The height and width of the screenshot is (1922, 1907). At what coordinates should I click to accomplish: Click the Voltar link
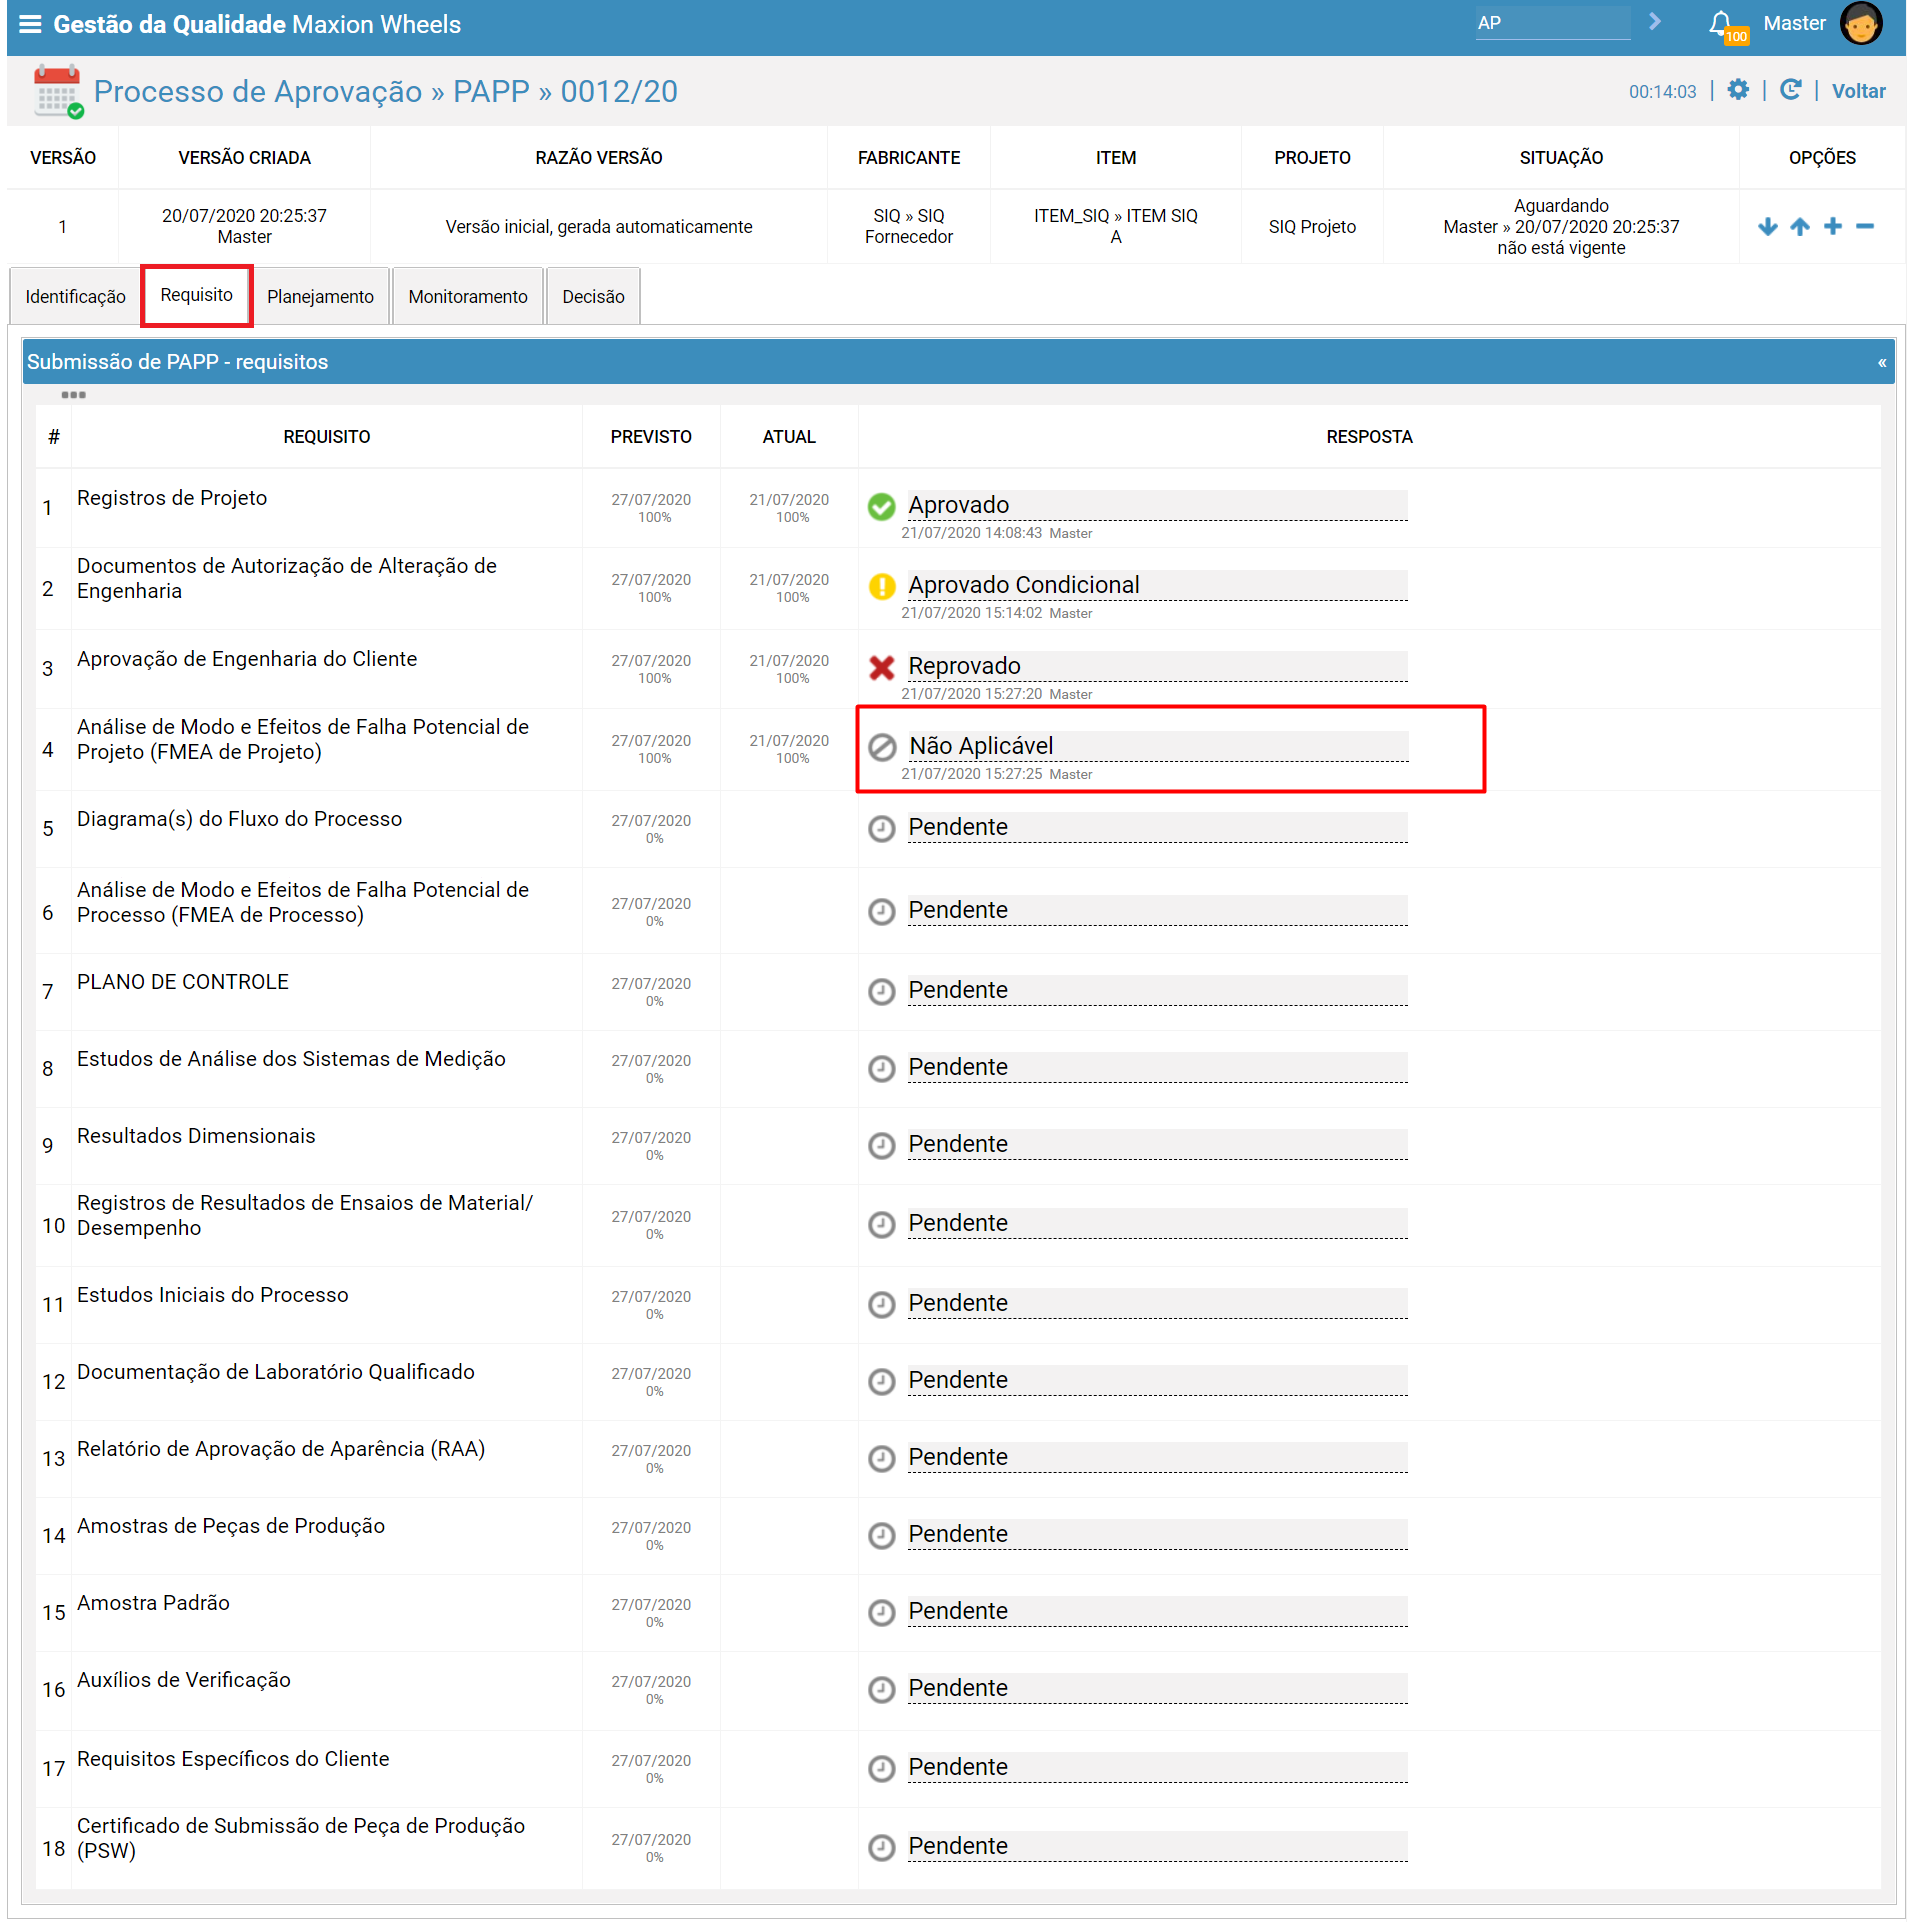pos(1858,91)
